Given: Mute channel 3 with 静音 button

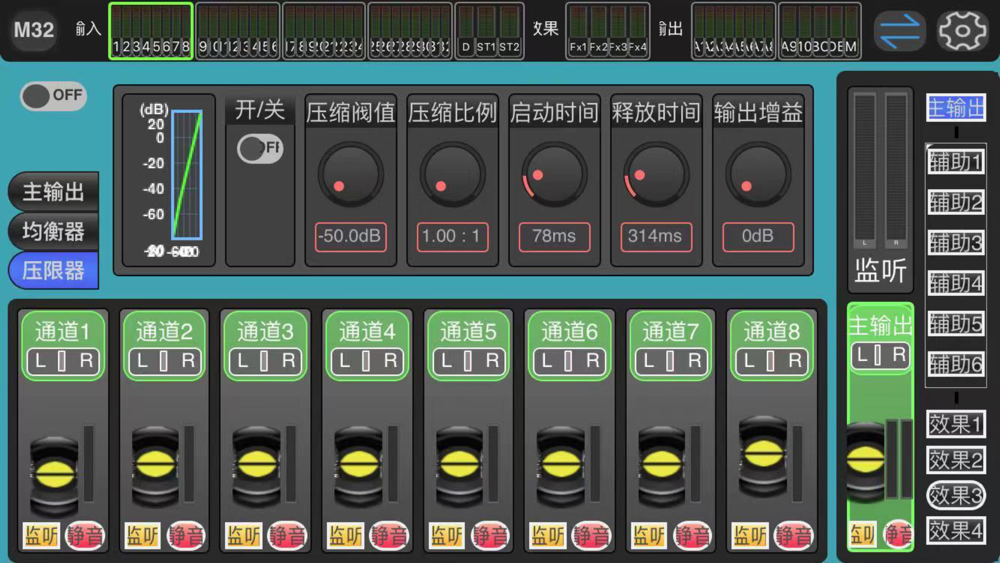Looking at the screenshot, I should pyautogui.click(x=286, y=536).
